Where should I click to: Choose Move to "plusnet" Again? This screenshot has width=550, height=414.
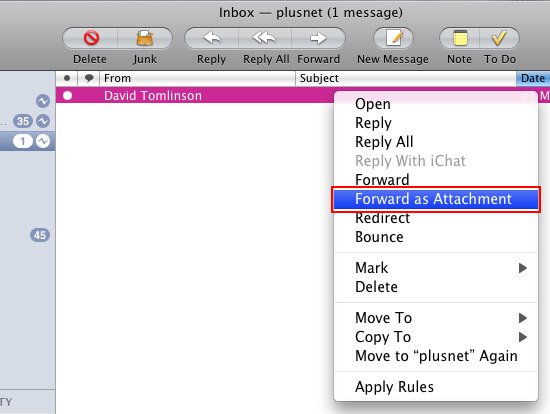click(436, 356)
